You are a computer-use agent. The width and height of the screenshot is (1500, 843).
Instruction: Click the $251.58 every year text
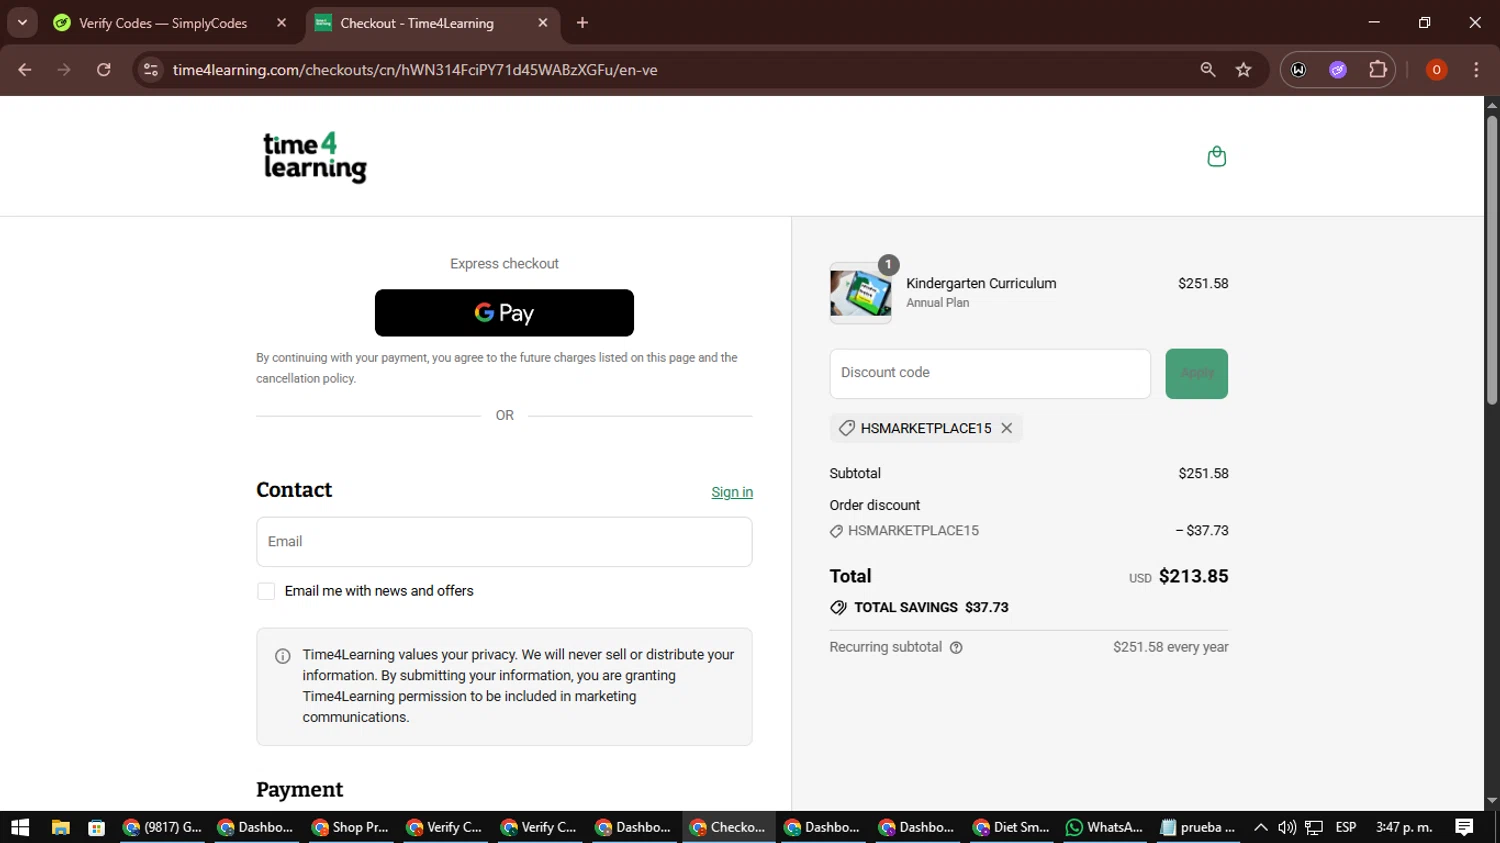point(1171,647)
